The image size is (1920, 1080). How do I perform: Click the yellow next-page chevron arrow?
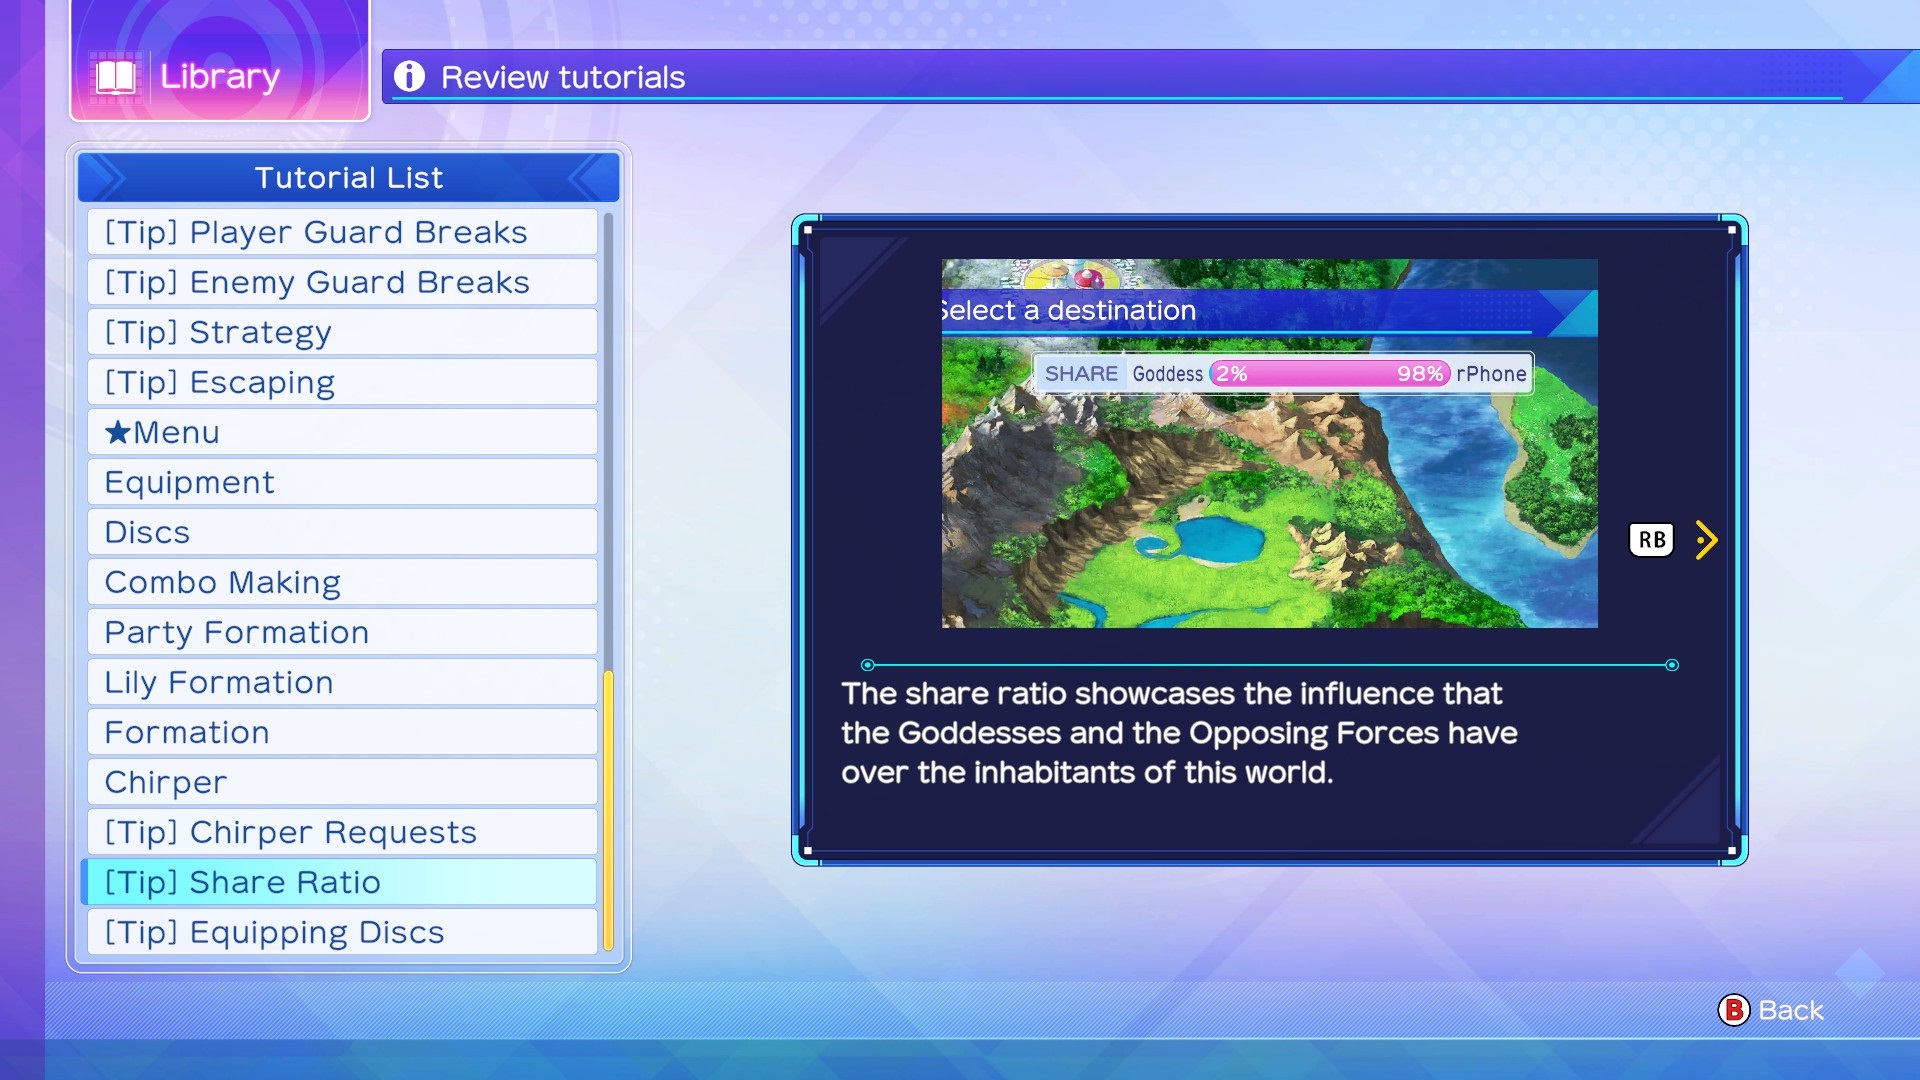coord(1707,540)
